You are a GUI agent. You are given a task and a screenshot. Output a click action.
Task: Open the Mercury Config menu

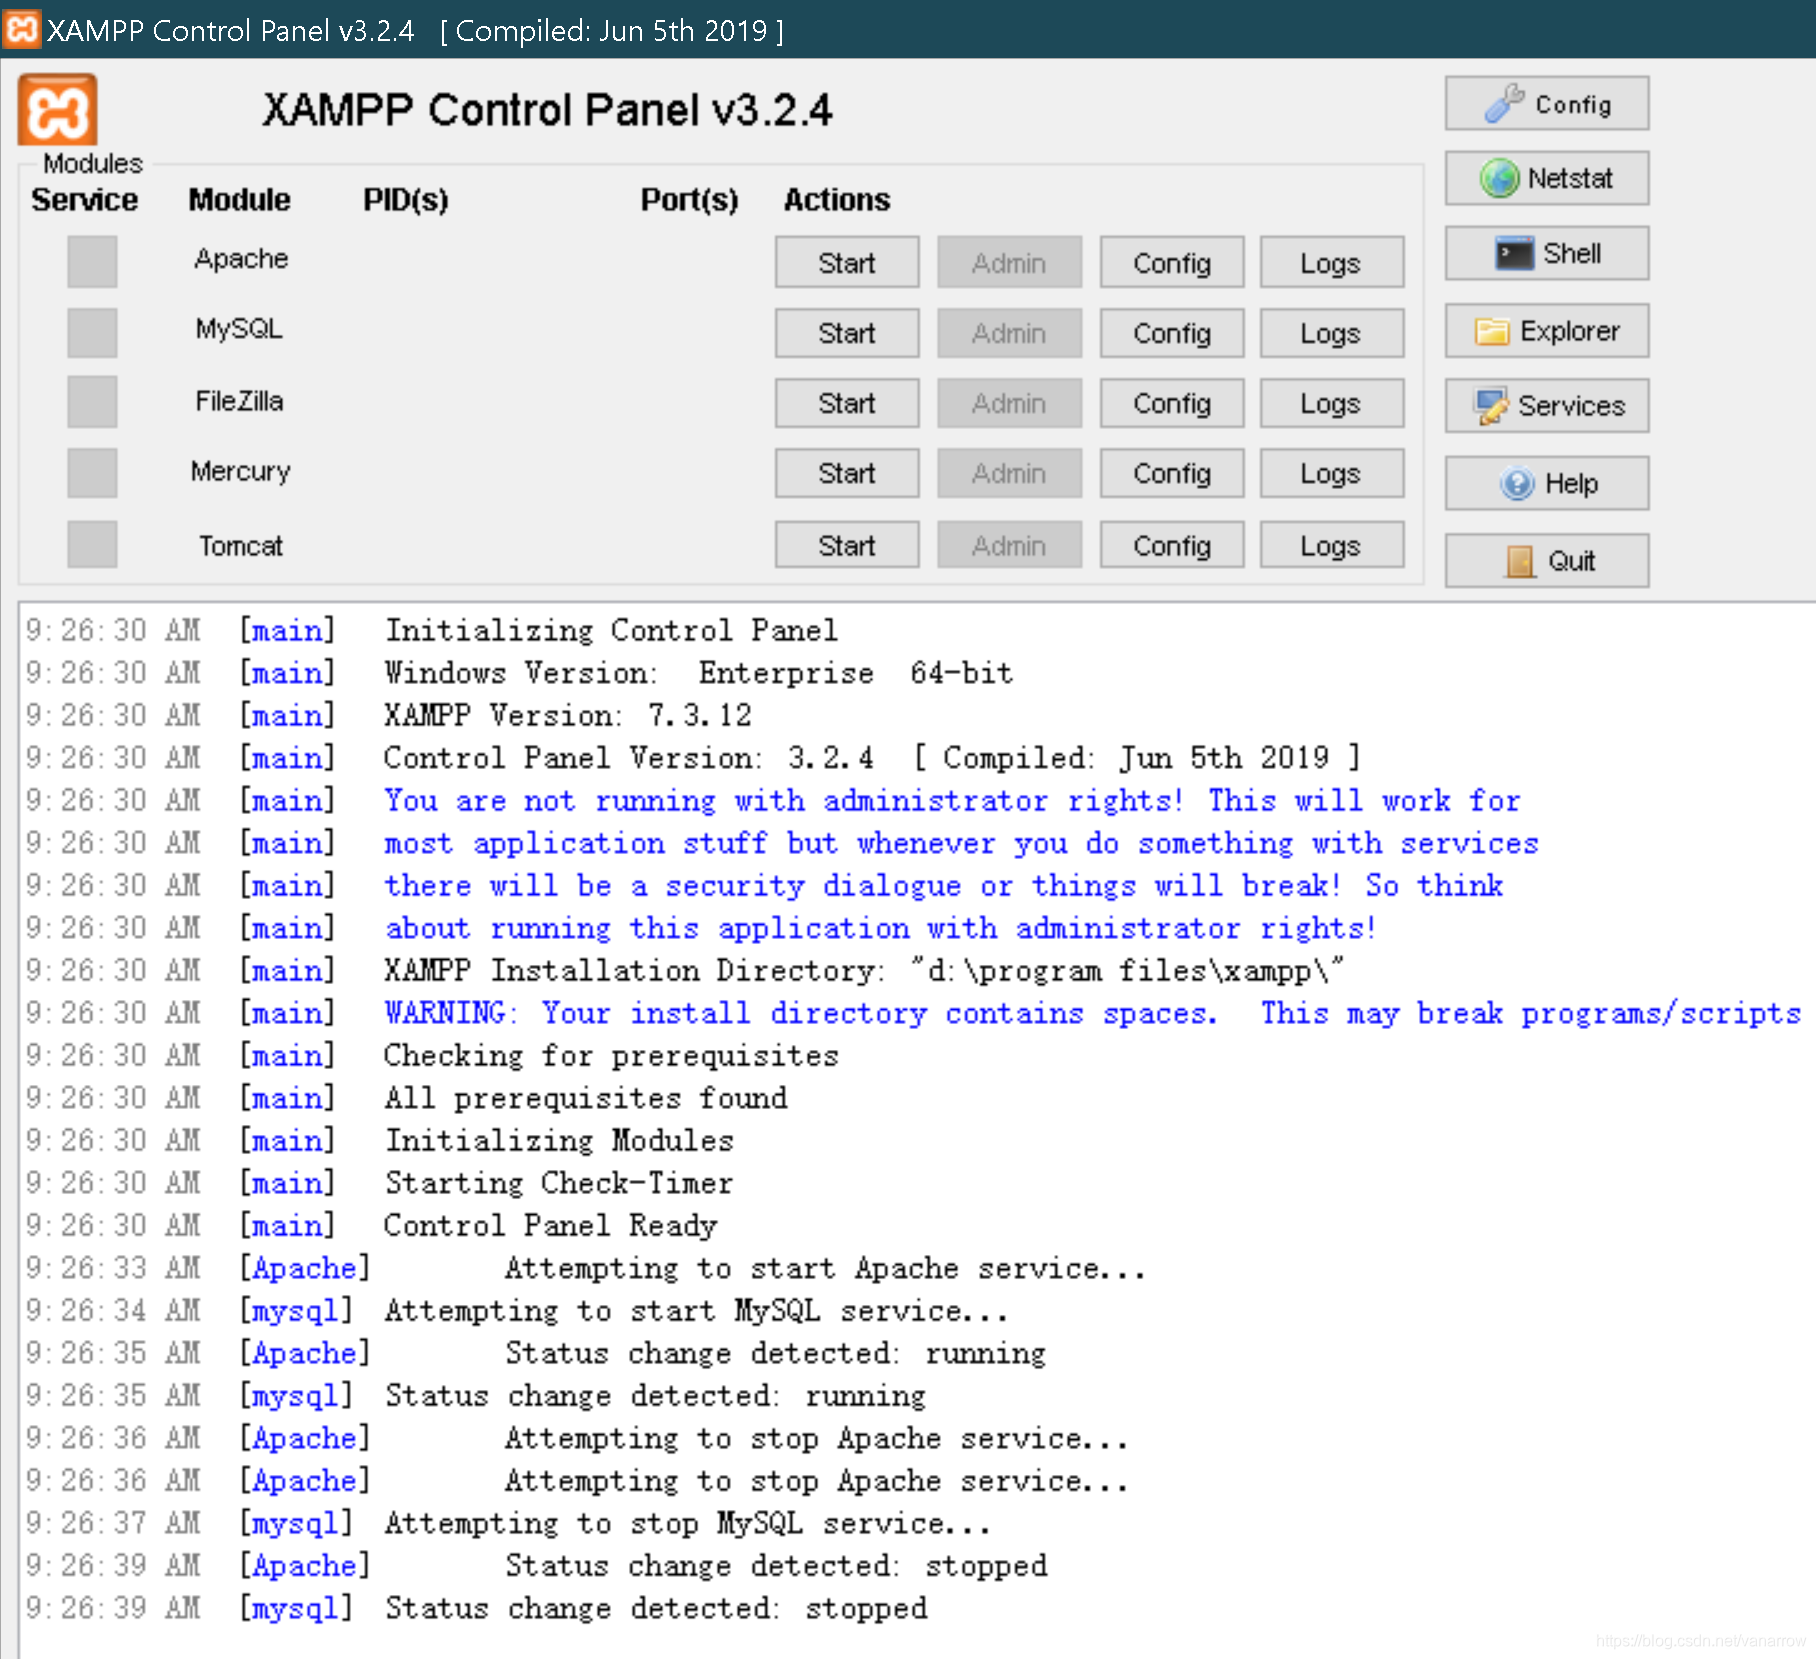pos(1172,473)
